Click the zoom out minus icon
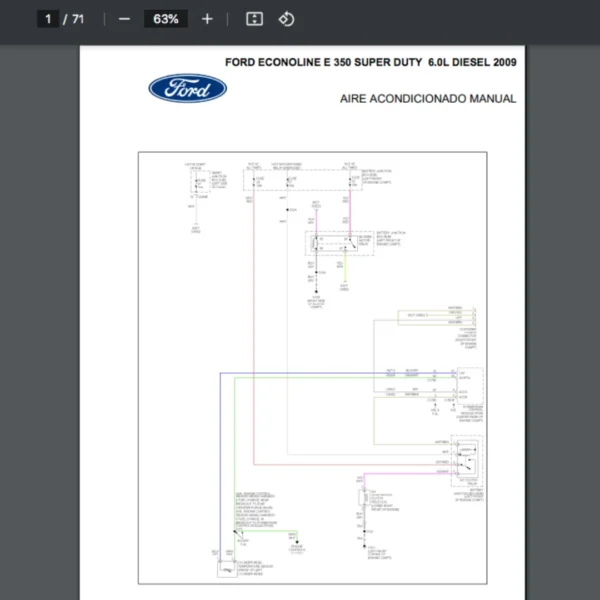Image resolution: width=600 pixels, height=600 pixels. (124, 19)
